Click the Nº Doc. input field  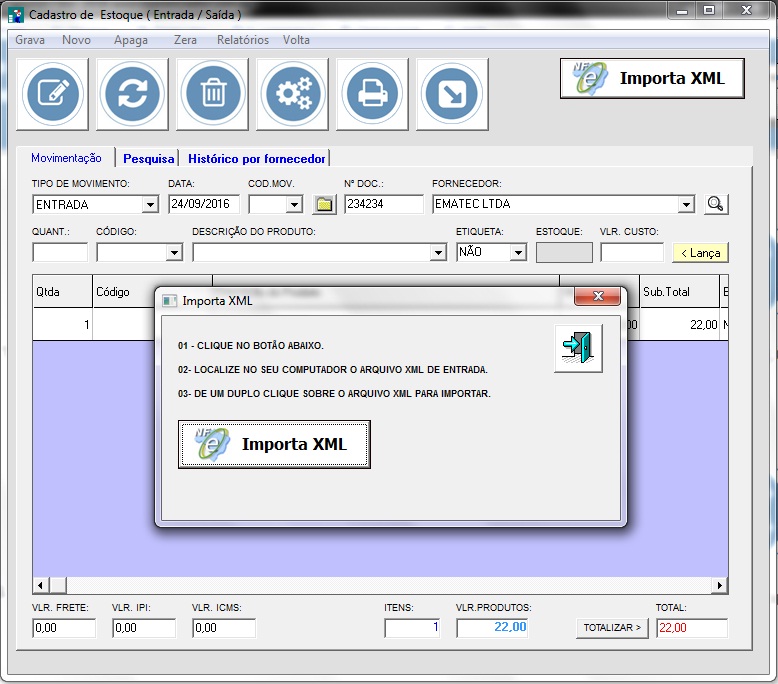click(x=384, y=204)
